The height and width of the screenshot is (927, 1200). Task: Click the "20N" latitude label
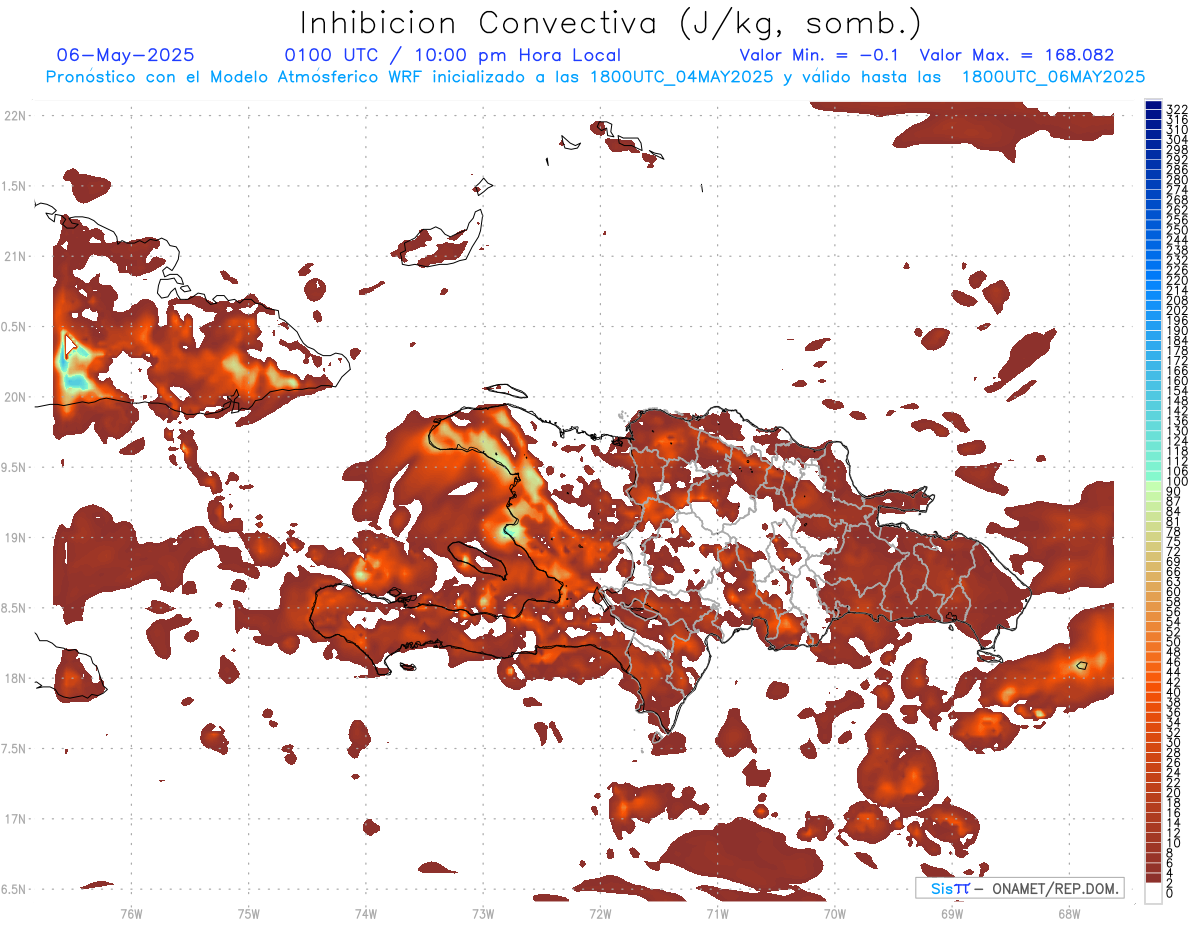(15, 397)
